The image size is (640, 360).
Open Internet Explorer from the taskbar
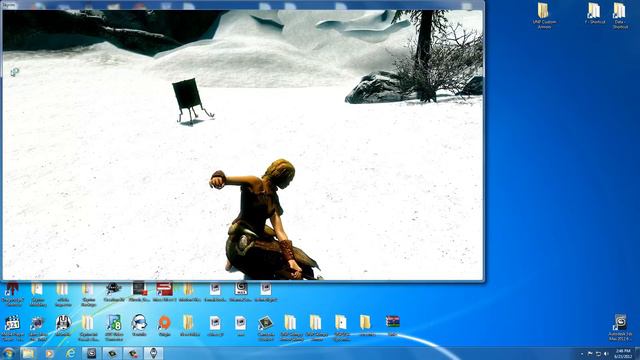click(x=71, y=353)
